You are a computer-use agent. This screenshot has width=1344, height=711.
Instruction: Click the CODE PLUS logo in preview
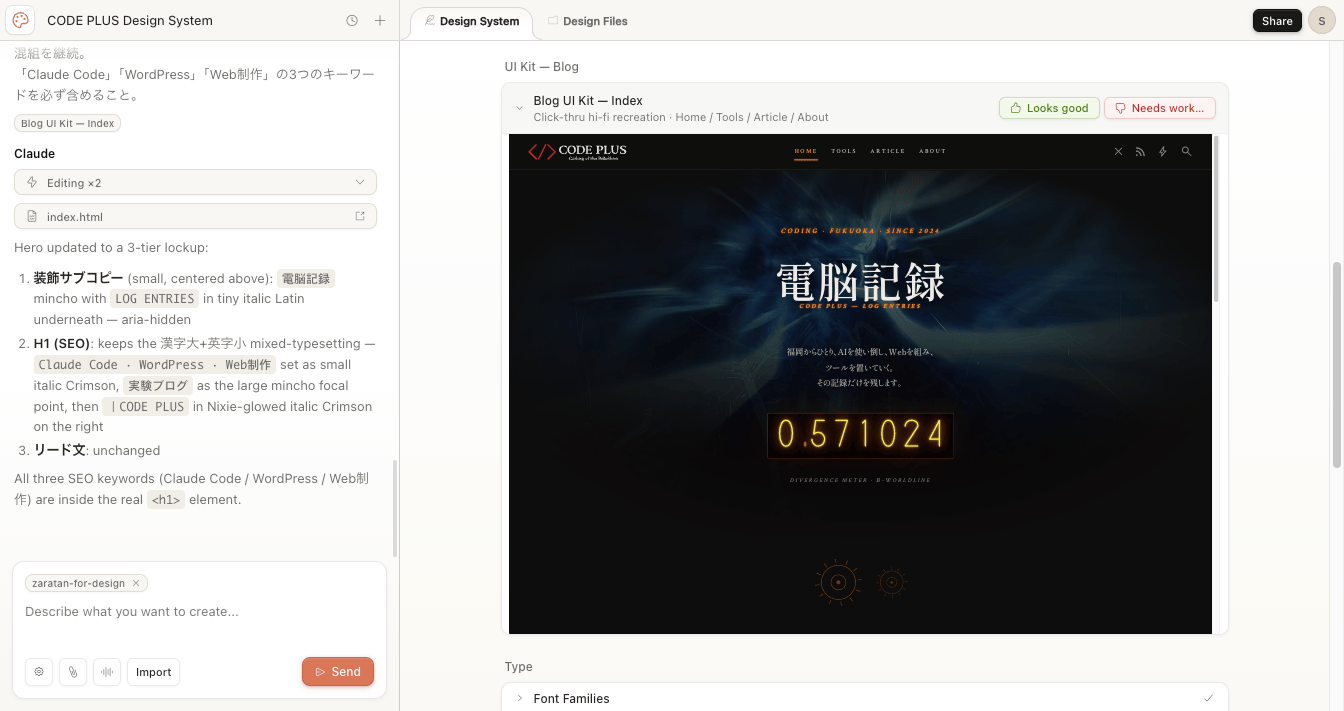[578, 151]
